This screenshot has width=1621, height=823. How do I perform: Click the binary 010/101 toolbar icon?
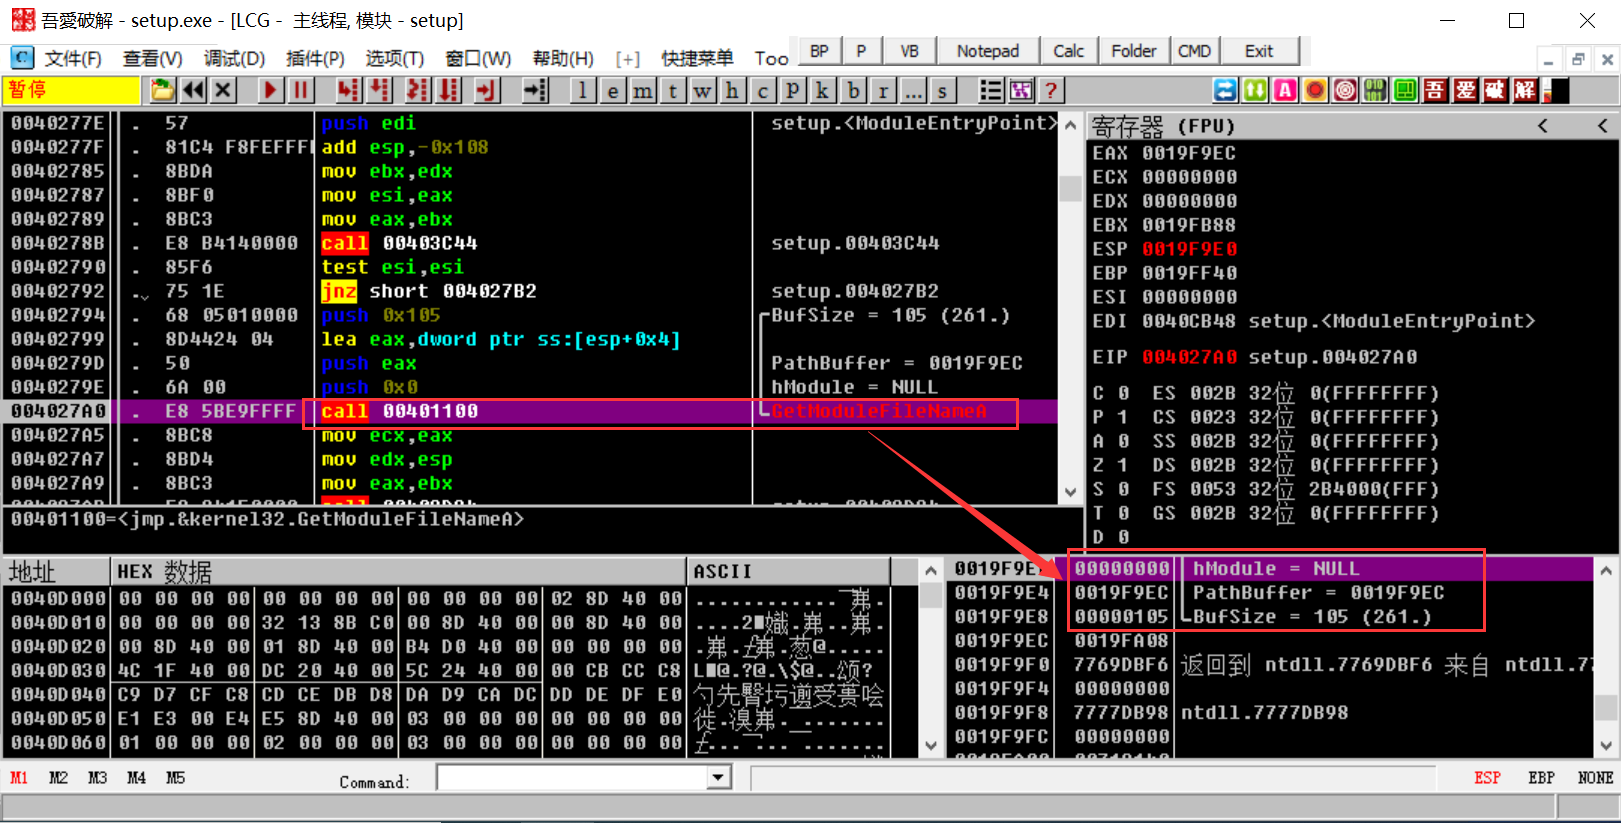pos(1375,91)
